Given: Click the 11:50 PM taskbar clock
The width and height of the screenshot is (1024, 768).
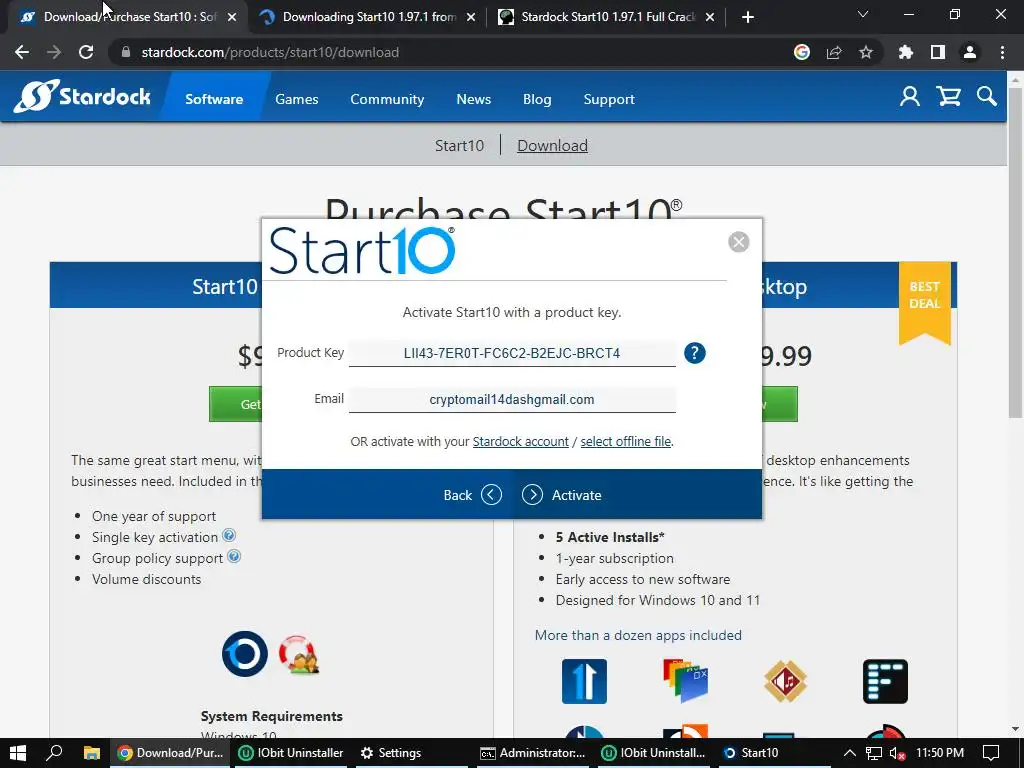Looking at the screenshot, I should point(940,753).
